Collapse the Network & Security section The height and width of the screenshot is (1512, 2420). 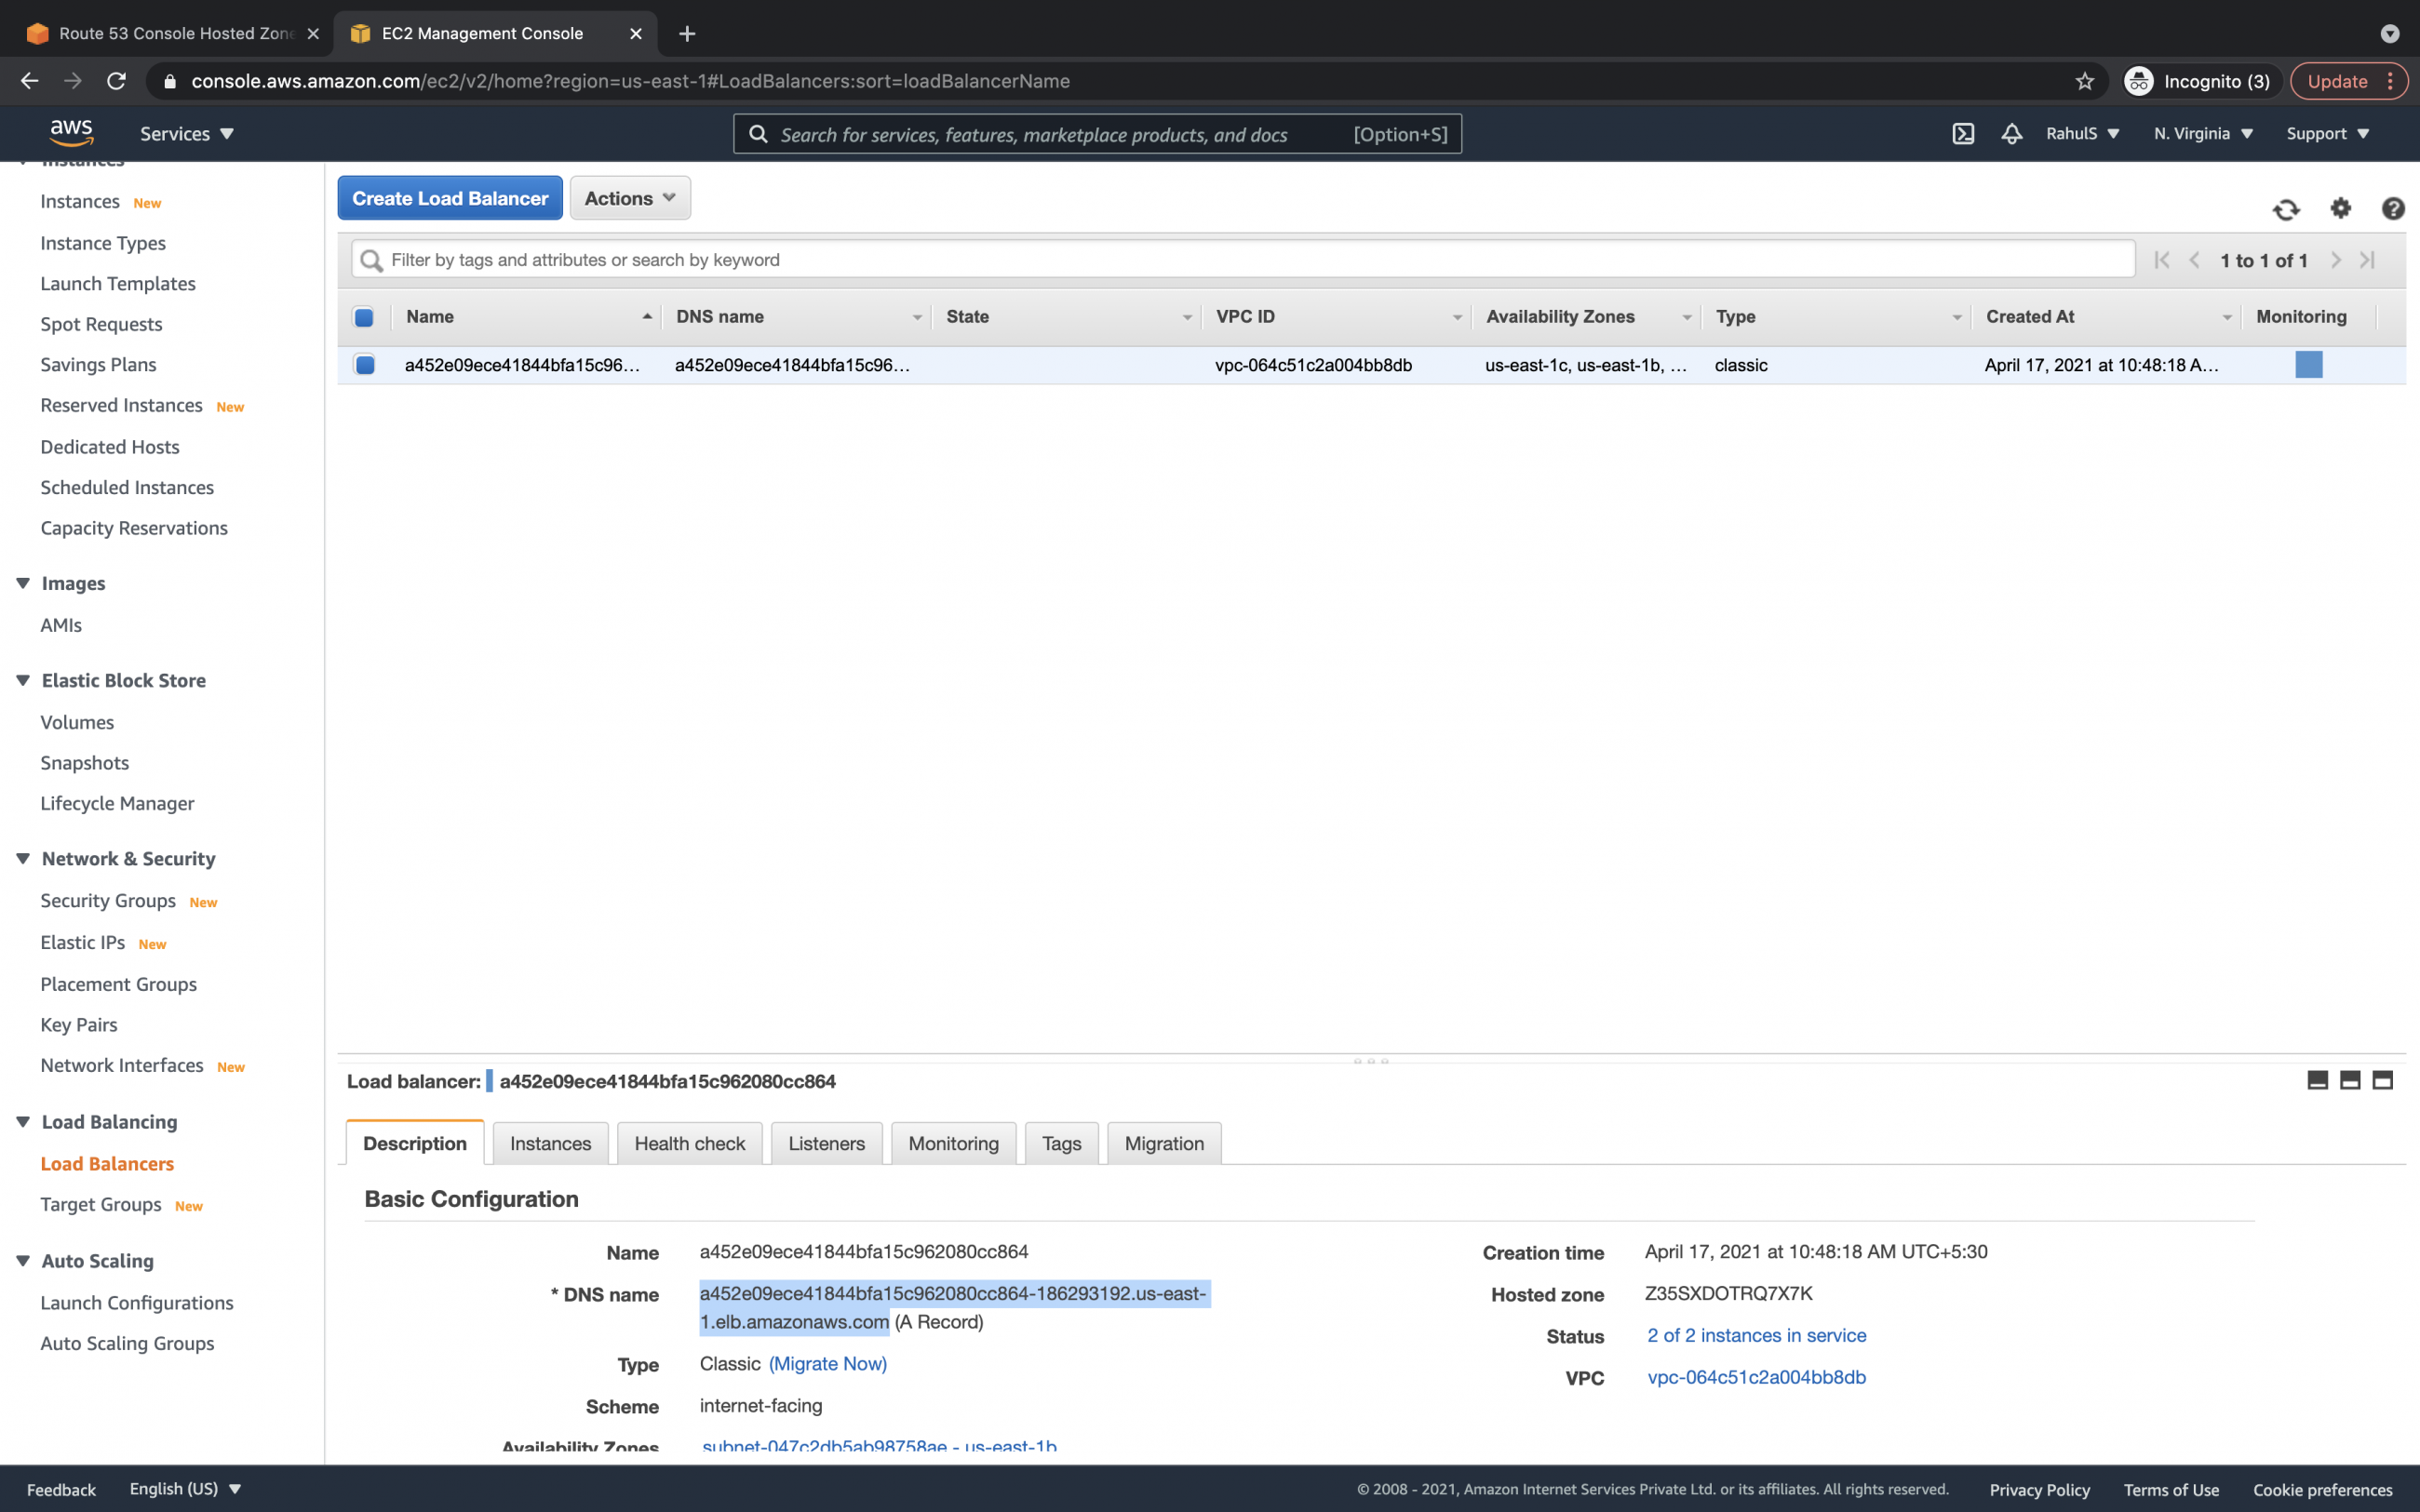tap(23, 858)
